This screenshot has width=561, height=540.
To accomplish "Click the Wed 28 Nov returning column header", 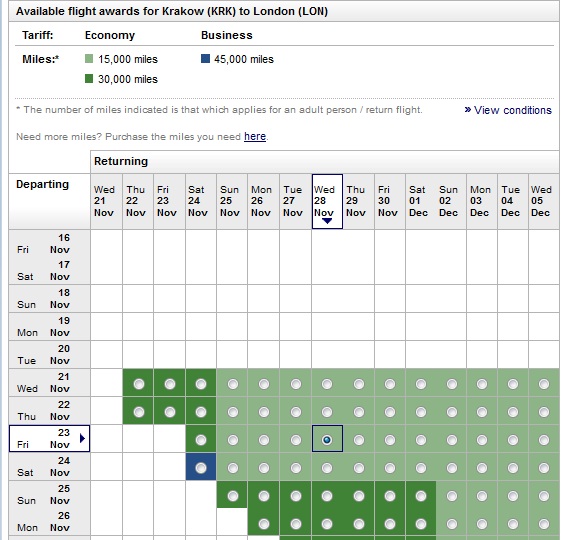I will pyautogui.click(x=327, y=201).
